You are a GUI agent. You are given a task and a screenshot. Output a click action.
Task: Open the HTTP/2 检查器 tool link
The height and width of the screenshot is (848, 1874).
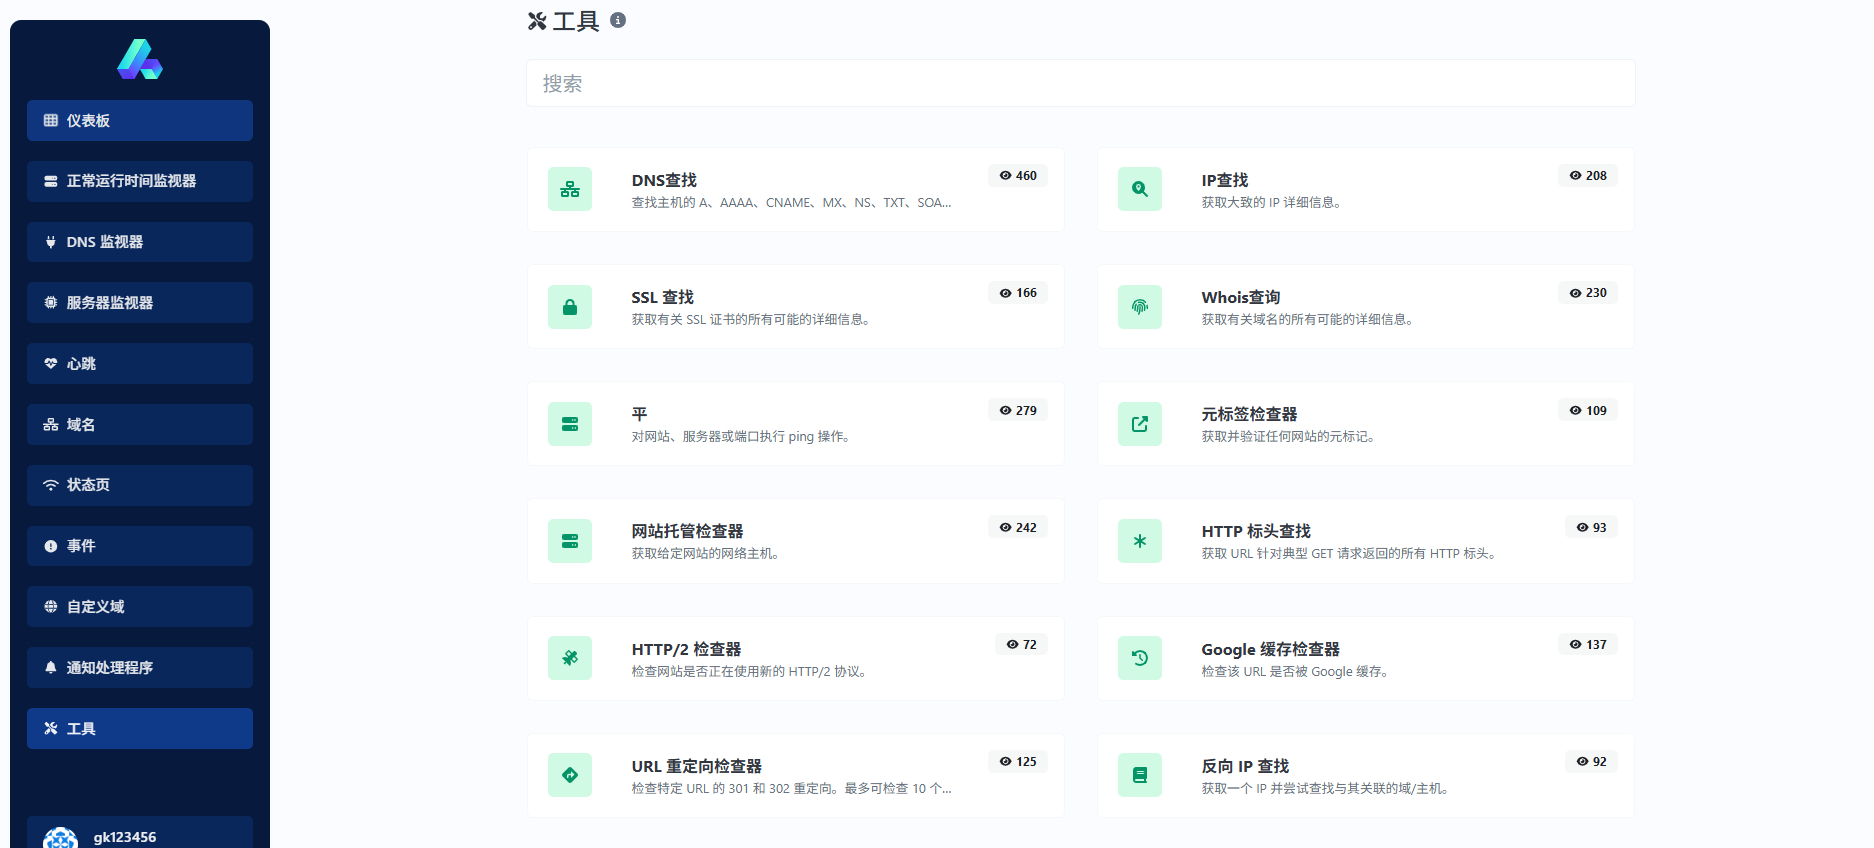[686, 649]
